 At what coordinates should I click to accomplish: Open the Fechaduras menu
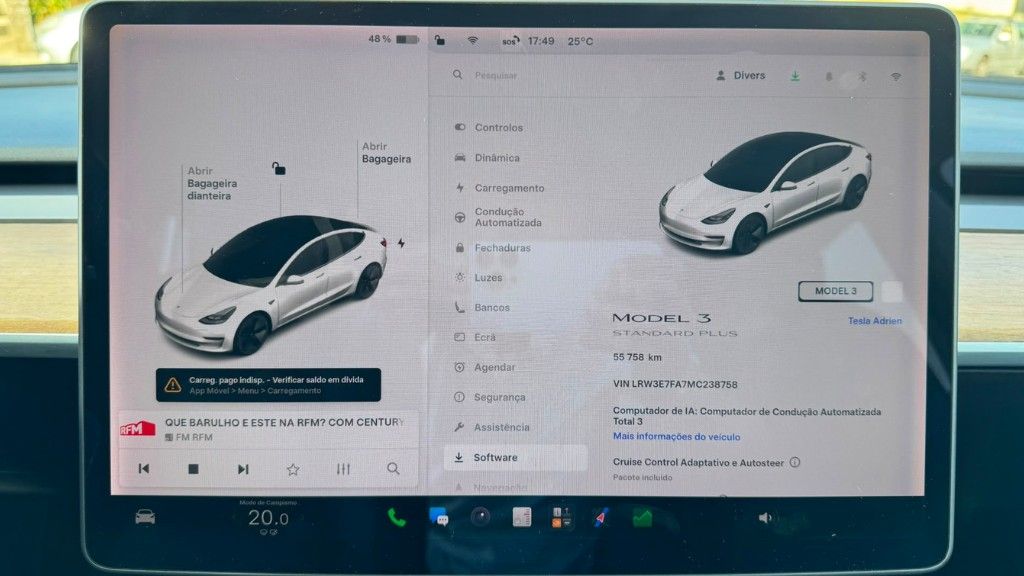point(502,248)
